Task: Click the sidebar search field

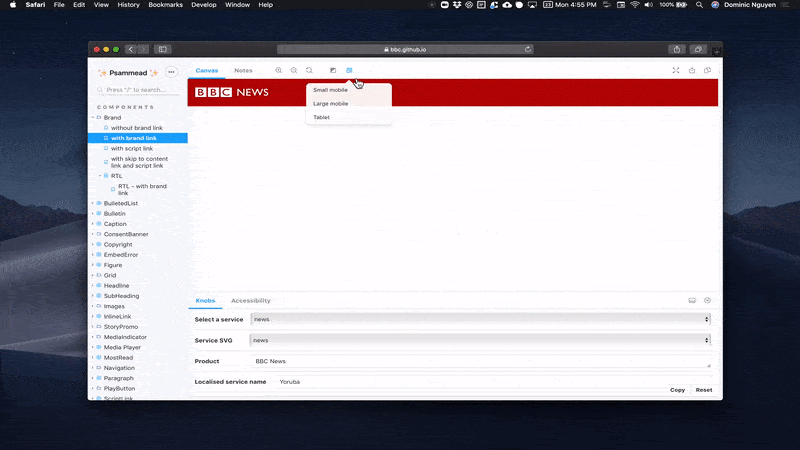Action: [x=138, y=90]
